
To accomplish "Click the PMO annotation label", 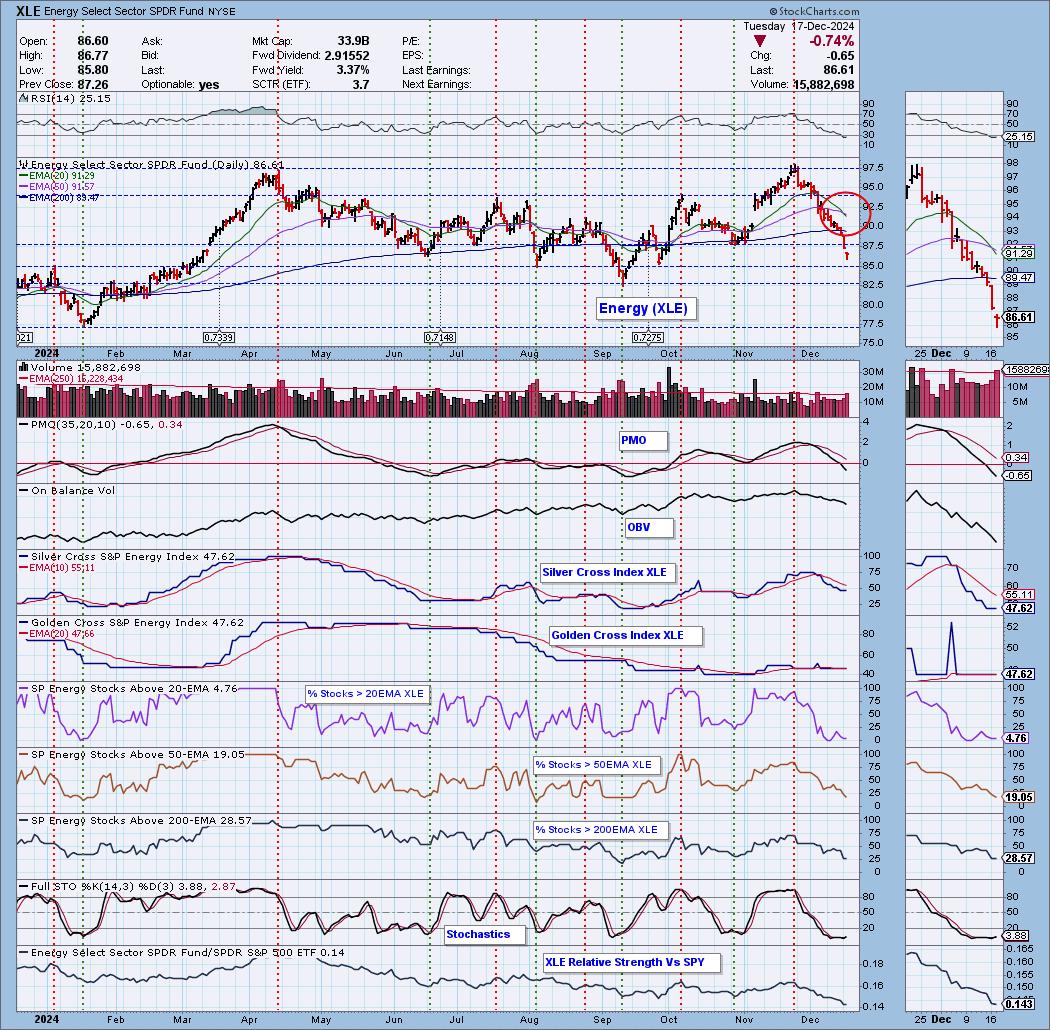I will click(643, 441).
